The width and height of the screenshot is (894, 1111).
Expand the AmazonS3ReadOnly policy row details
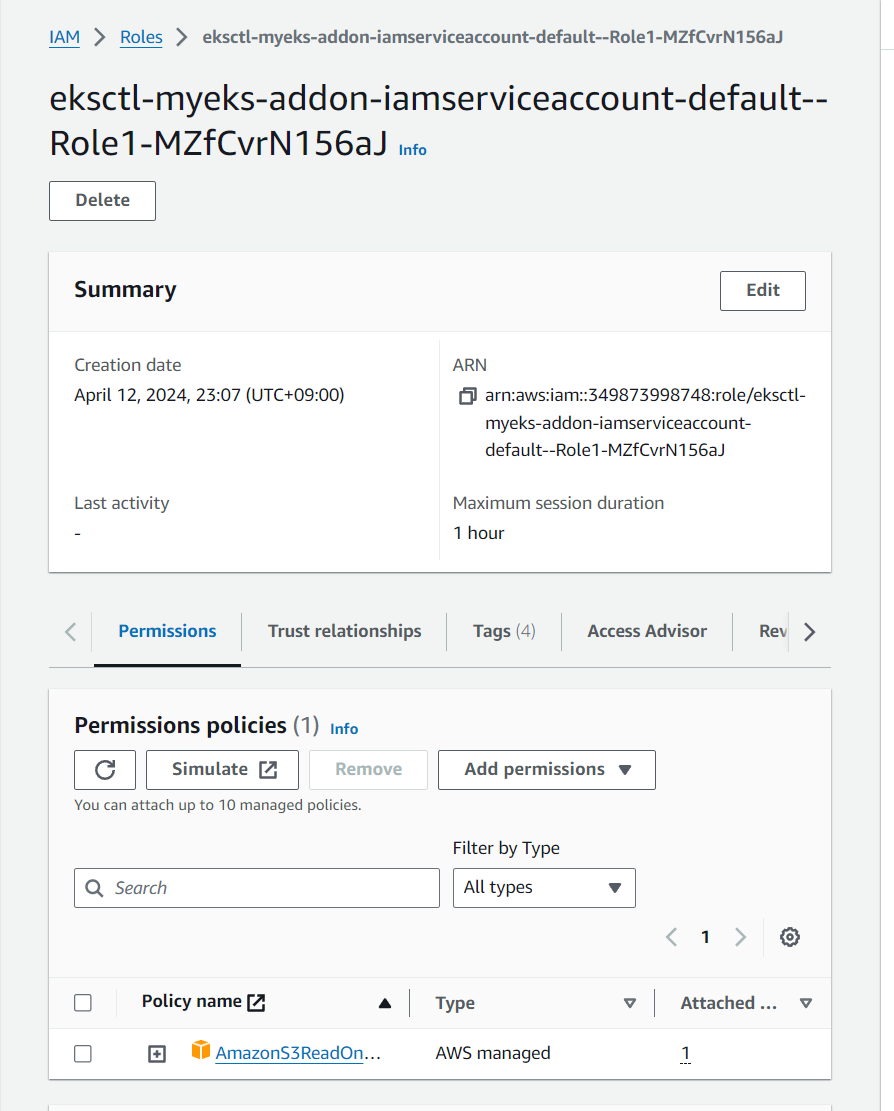tap(157, 1054)
